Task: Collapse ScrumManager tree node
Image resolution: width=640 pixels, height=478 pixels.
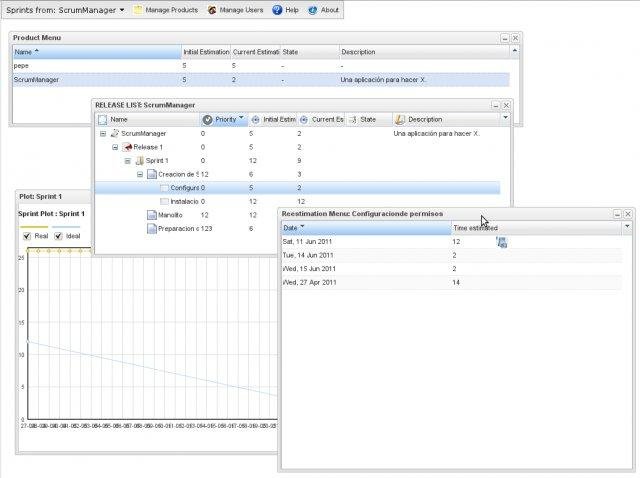Action: click(x=103, y=133)
